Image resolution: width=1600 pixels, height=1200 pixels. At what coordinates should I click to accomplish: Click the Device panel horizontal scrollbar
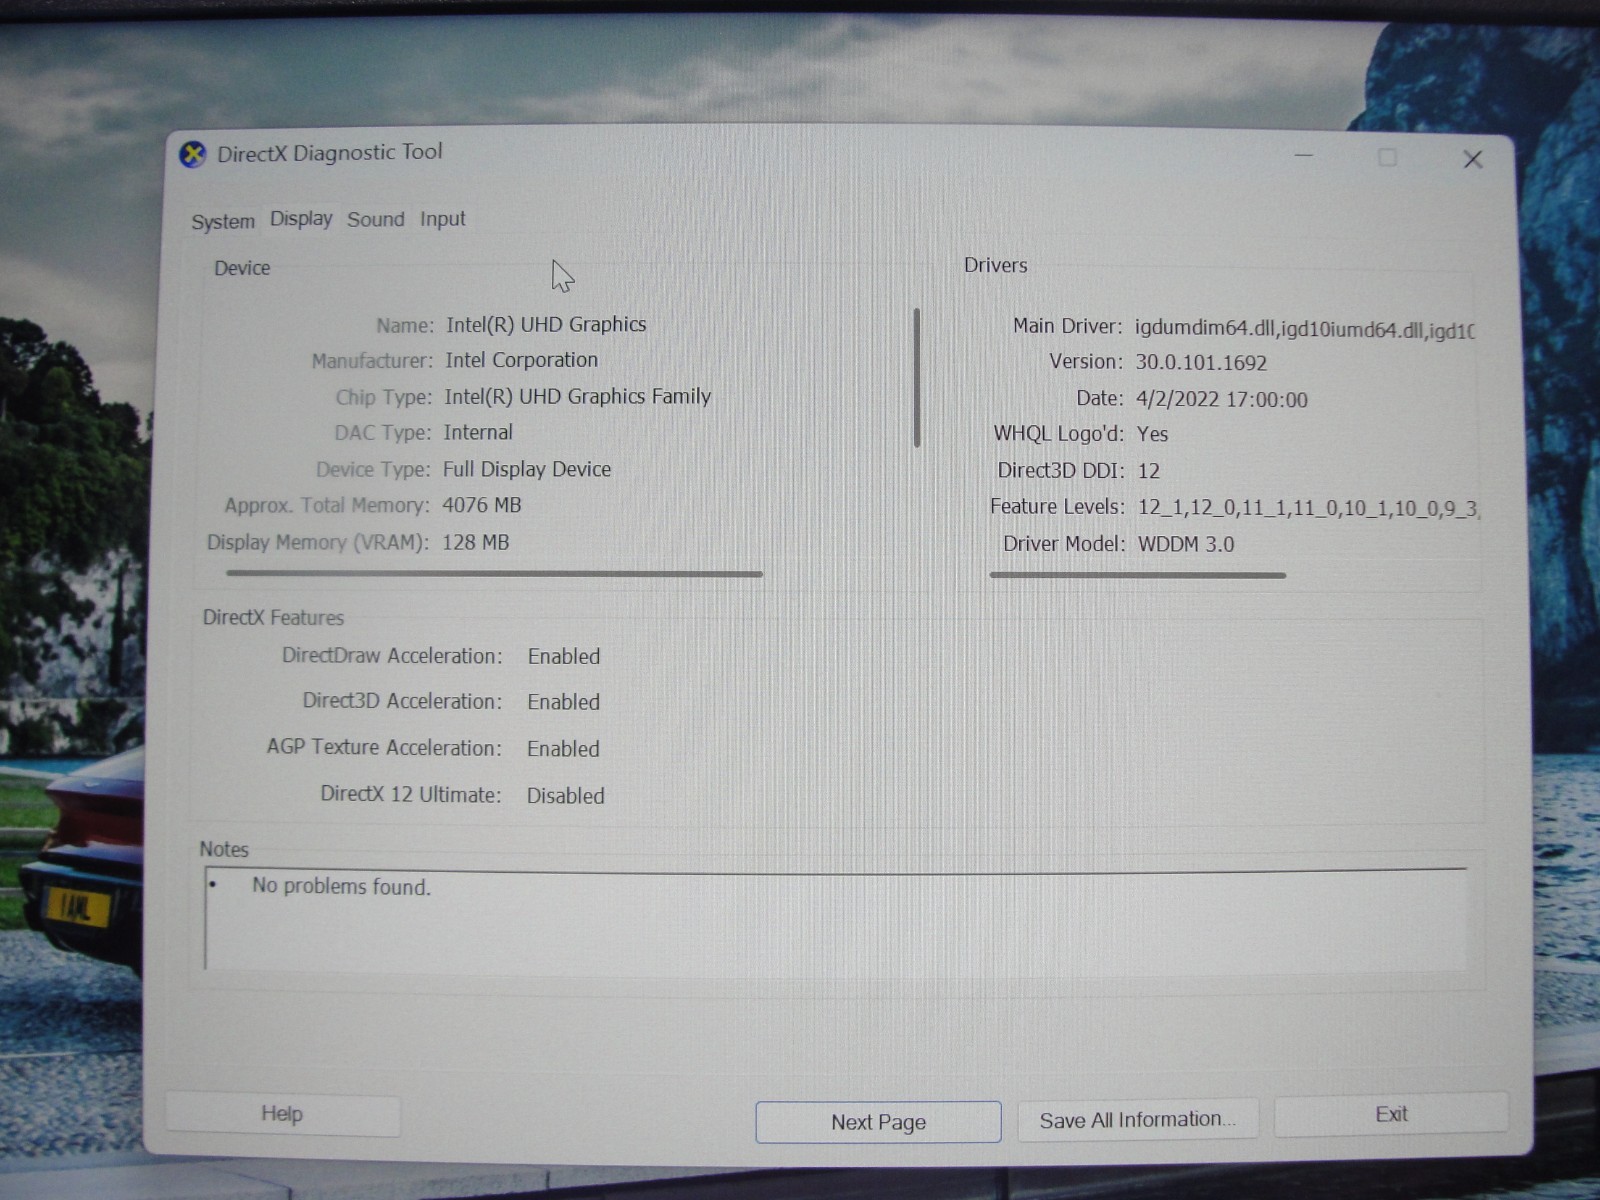494,574
